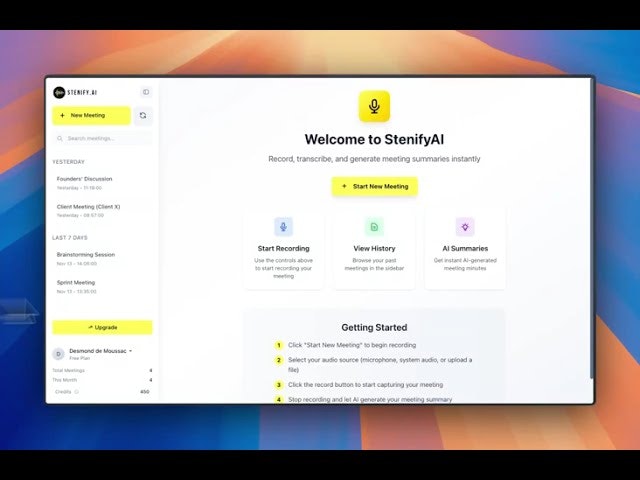Click the Start New Meeting button
Image resolution: width=640 pixels, height=480 pixels.
(374, 186)
